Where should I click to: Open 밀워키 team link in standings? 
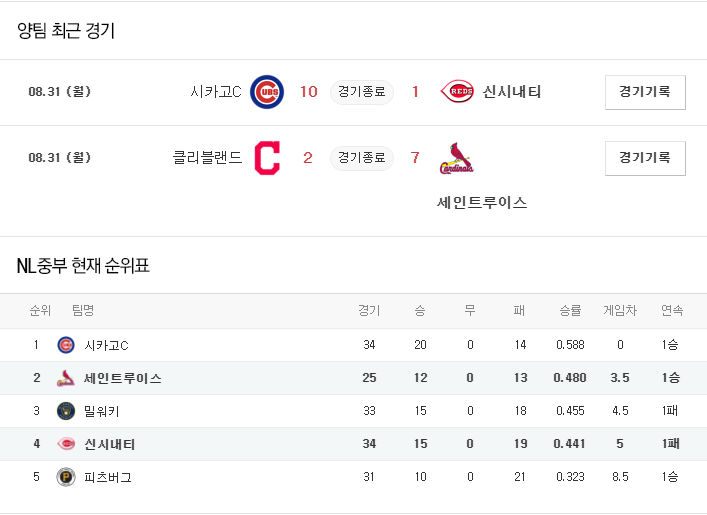pos(101,411)
